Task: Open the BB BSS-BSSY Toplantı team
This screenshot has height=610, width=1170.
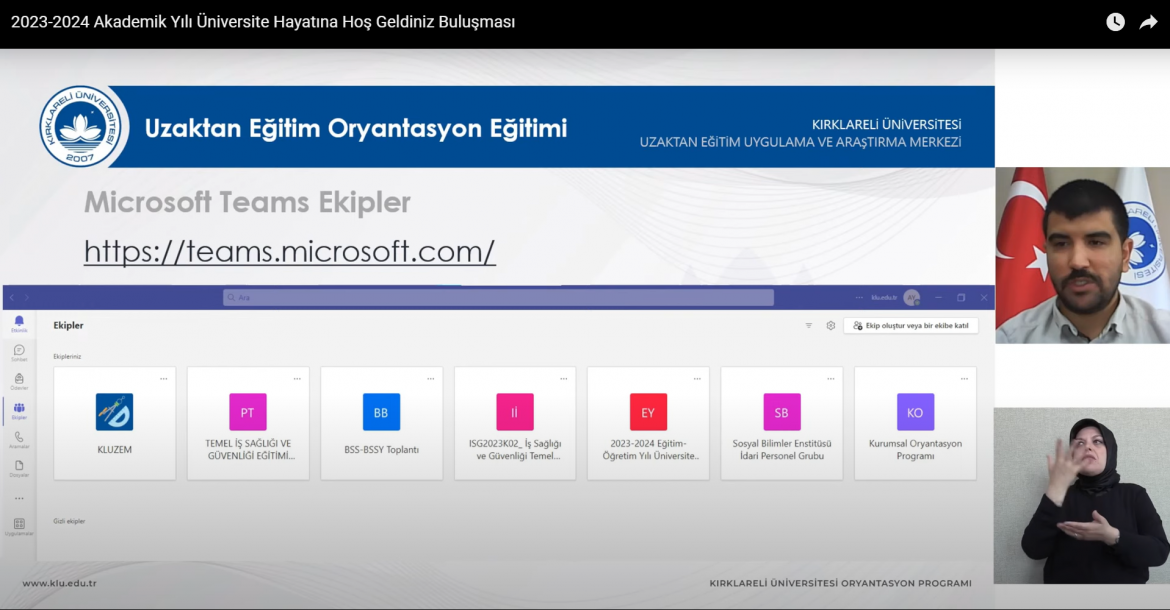Action: coord(381,423)
